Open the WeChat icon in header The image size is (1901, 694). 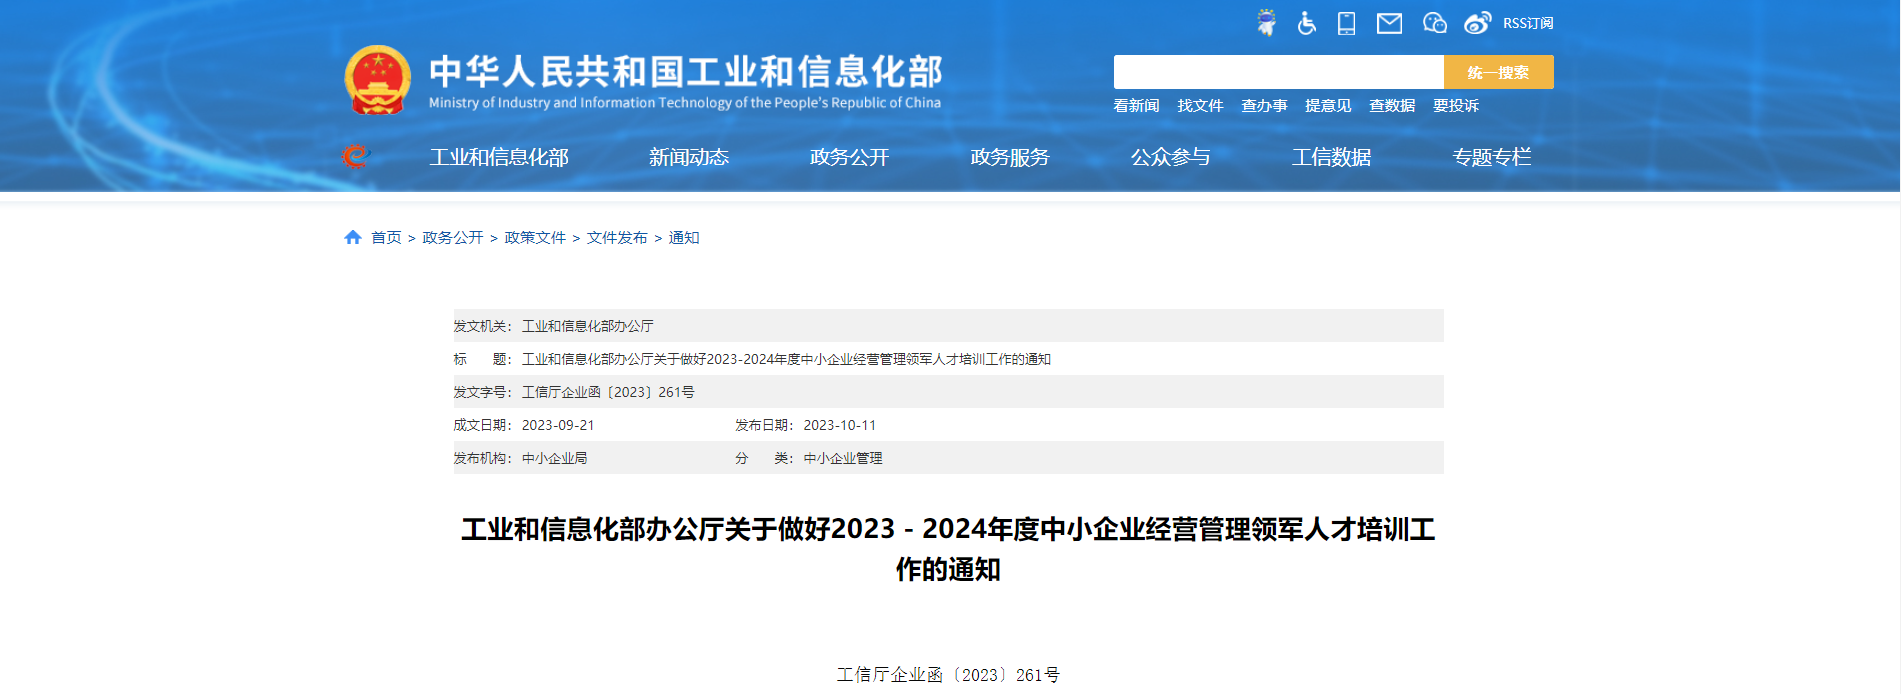click(1434, 23)
